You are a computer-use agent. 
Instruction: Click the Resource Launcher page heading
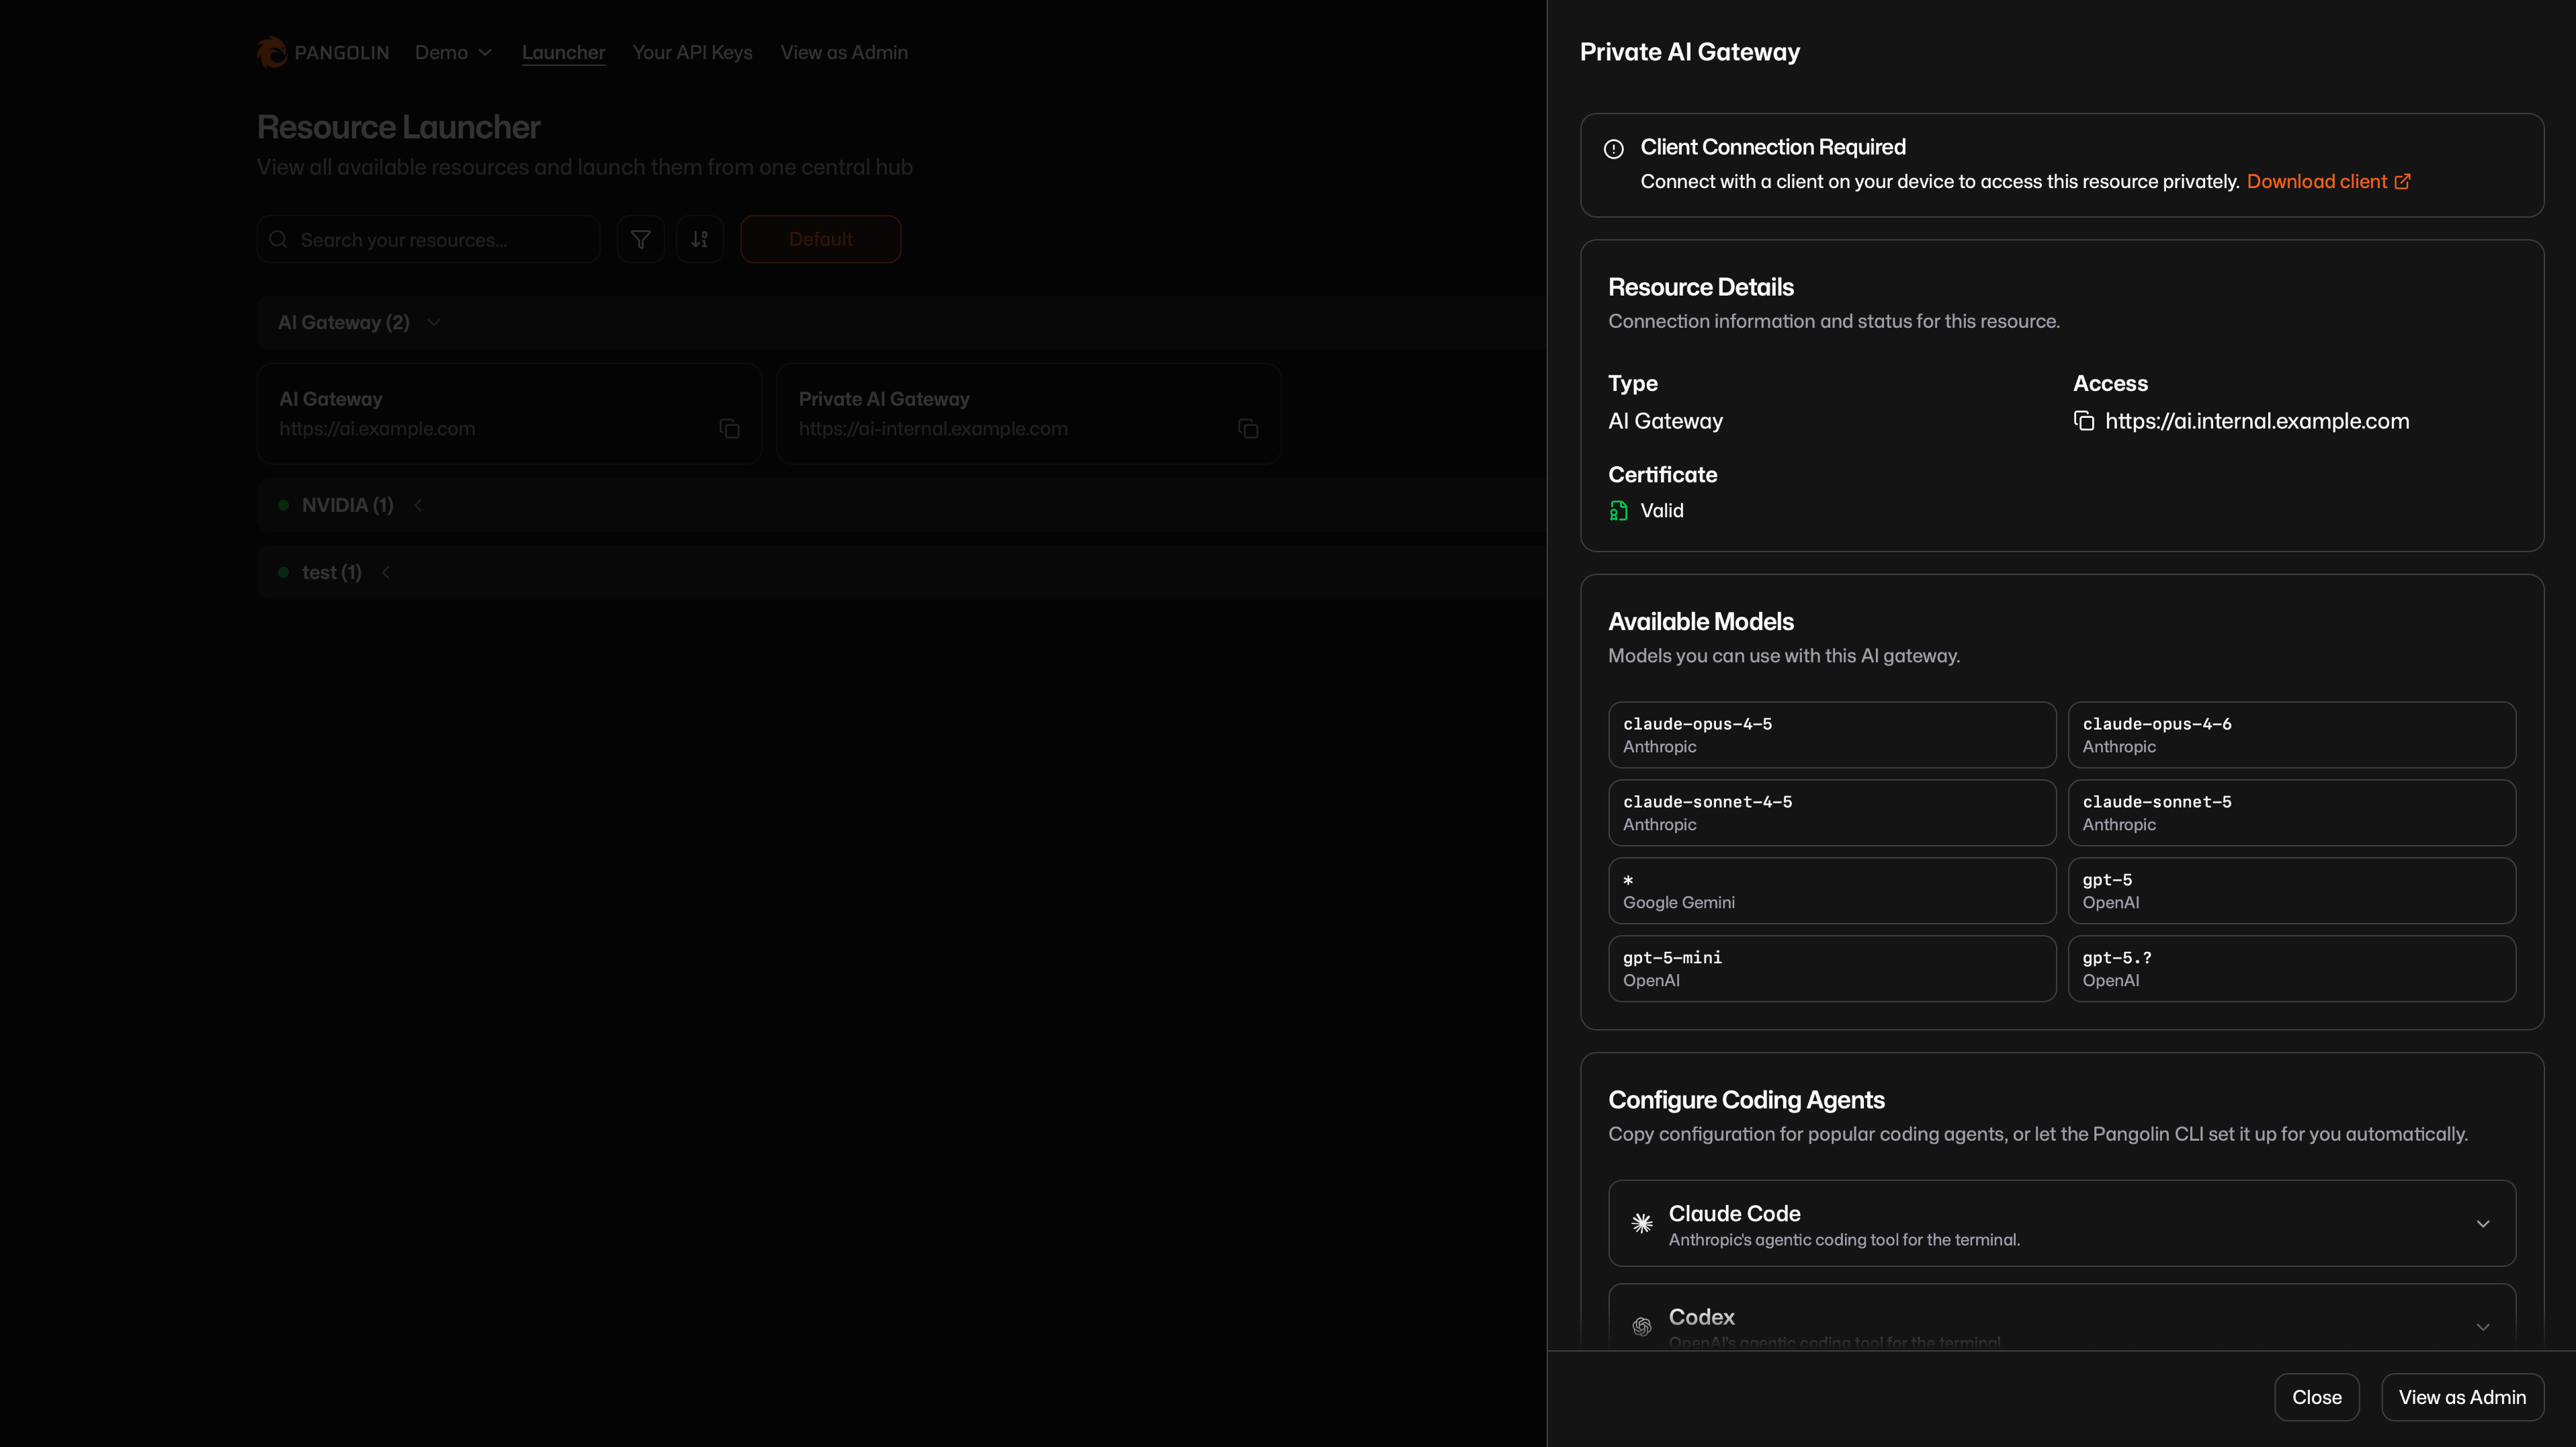tap(398, 127)
